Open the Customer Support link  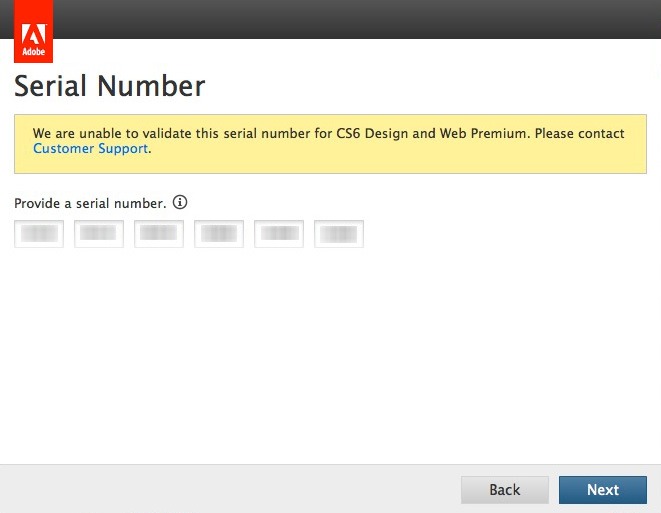coord(90,149)
